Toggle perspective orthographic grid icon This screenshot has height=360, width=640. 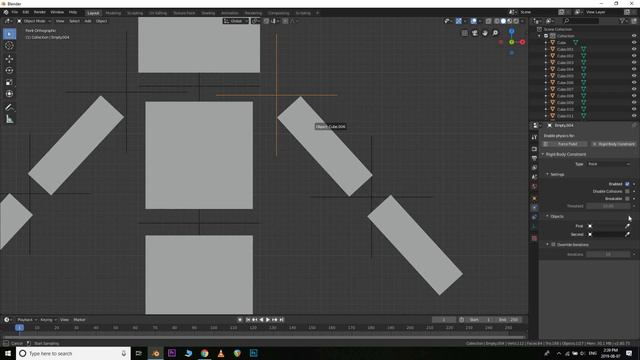pos(464,33)
